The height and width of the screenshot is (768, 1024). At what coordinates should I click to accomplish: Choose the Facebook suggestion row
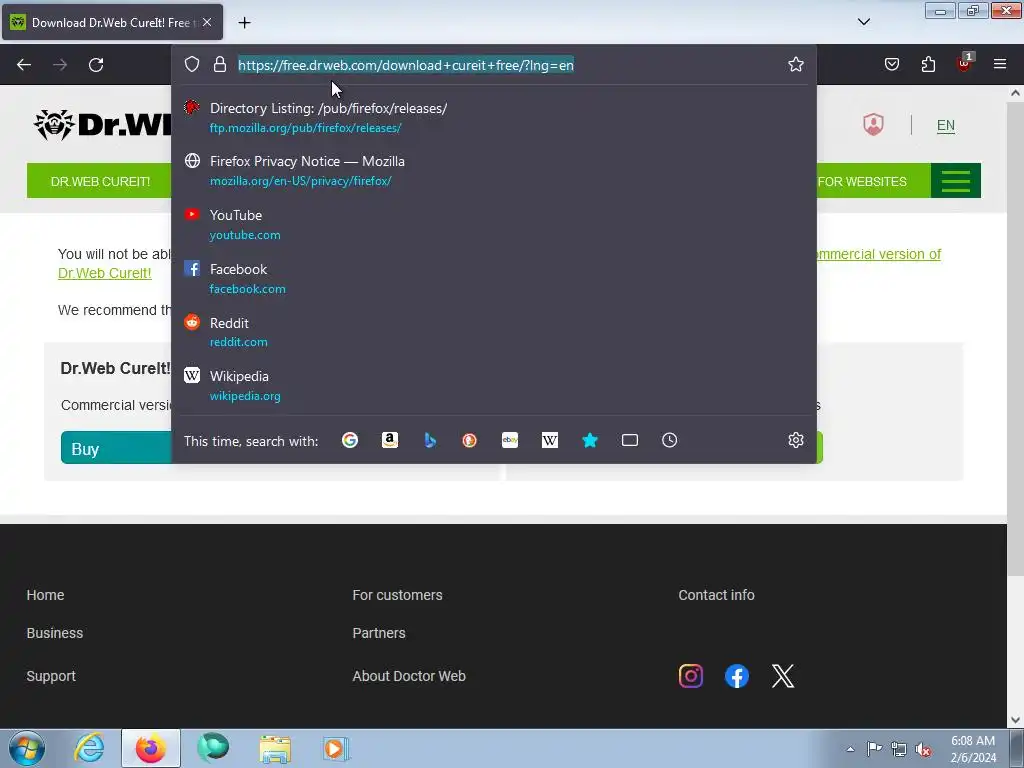(x=494, y=278)
